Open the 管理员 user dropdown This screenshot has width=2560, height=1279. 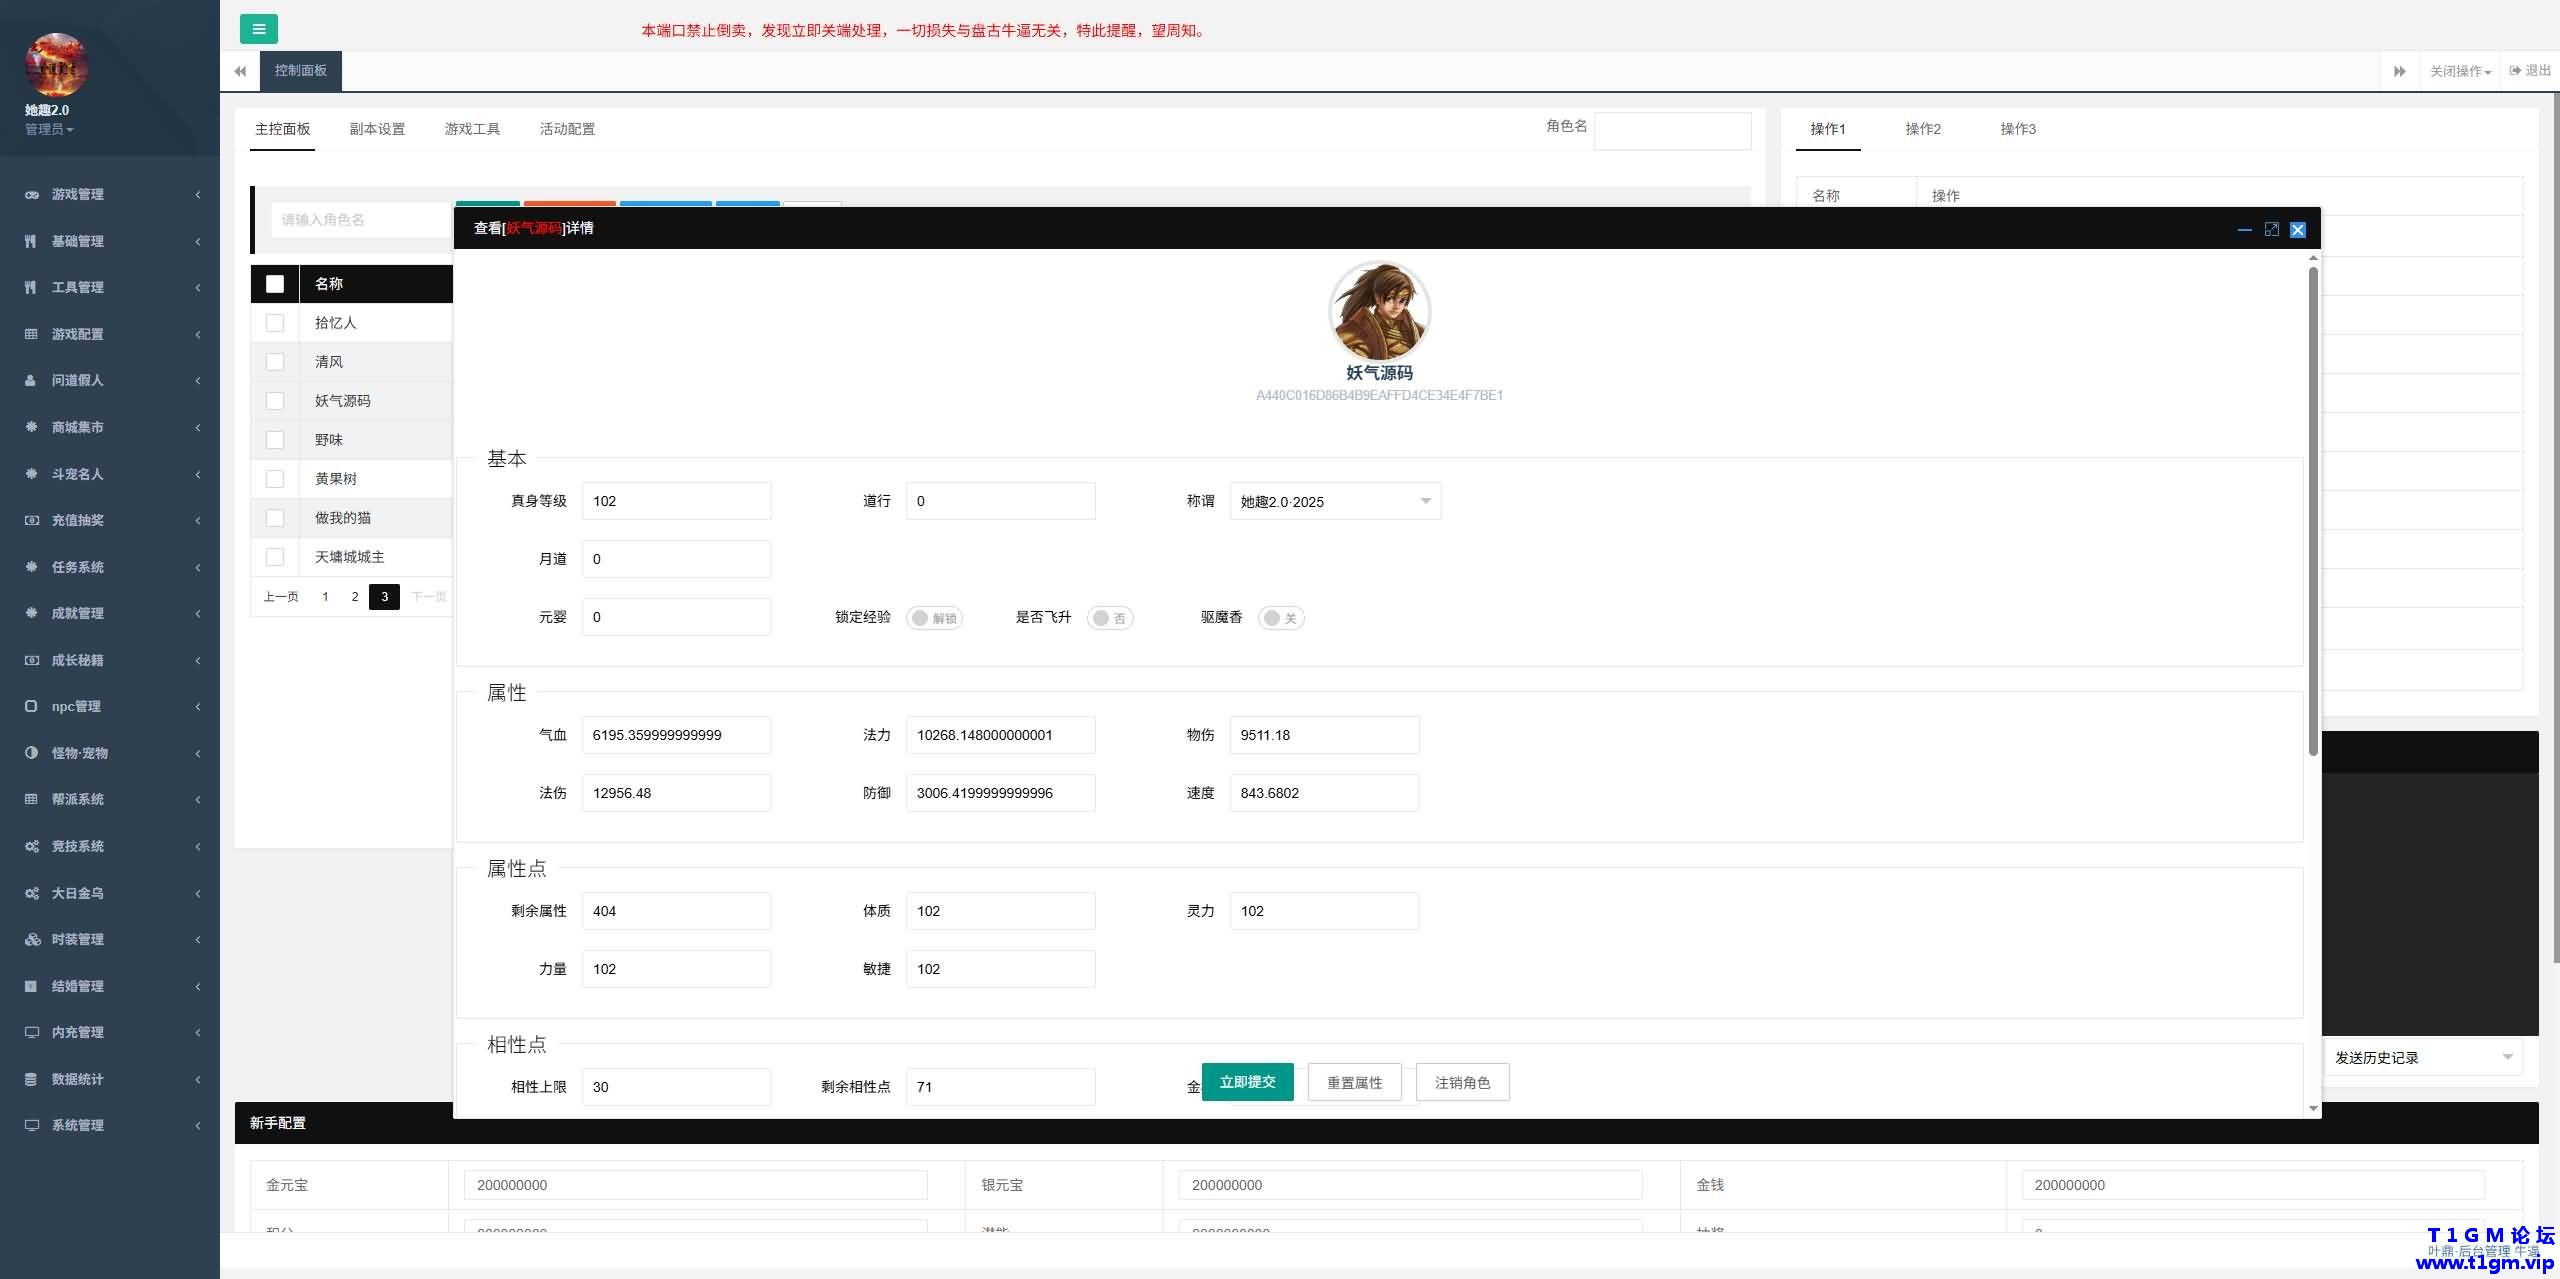click(x=49, y=129)
